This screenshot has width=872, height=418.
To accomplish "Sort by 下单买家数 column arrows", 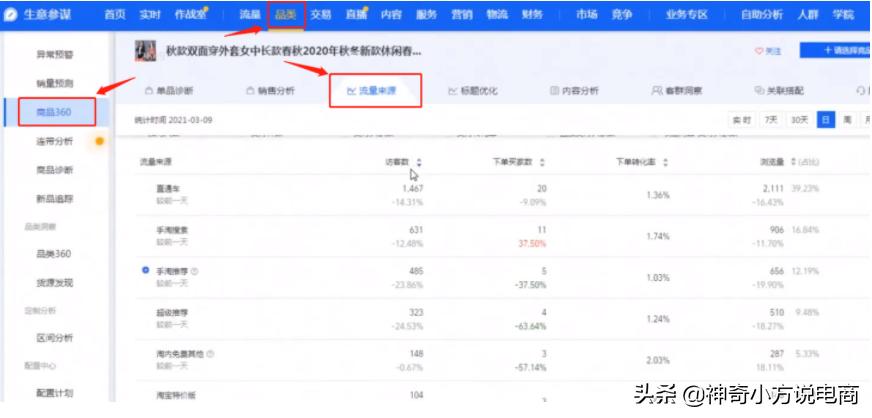I will [x=542, y=162].
